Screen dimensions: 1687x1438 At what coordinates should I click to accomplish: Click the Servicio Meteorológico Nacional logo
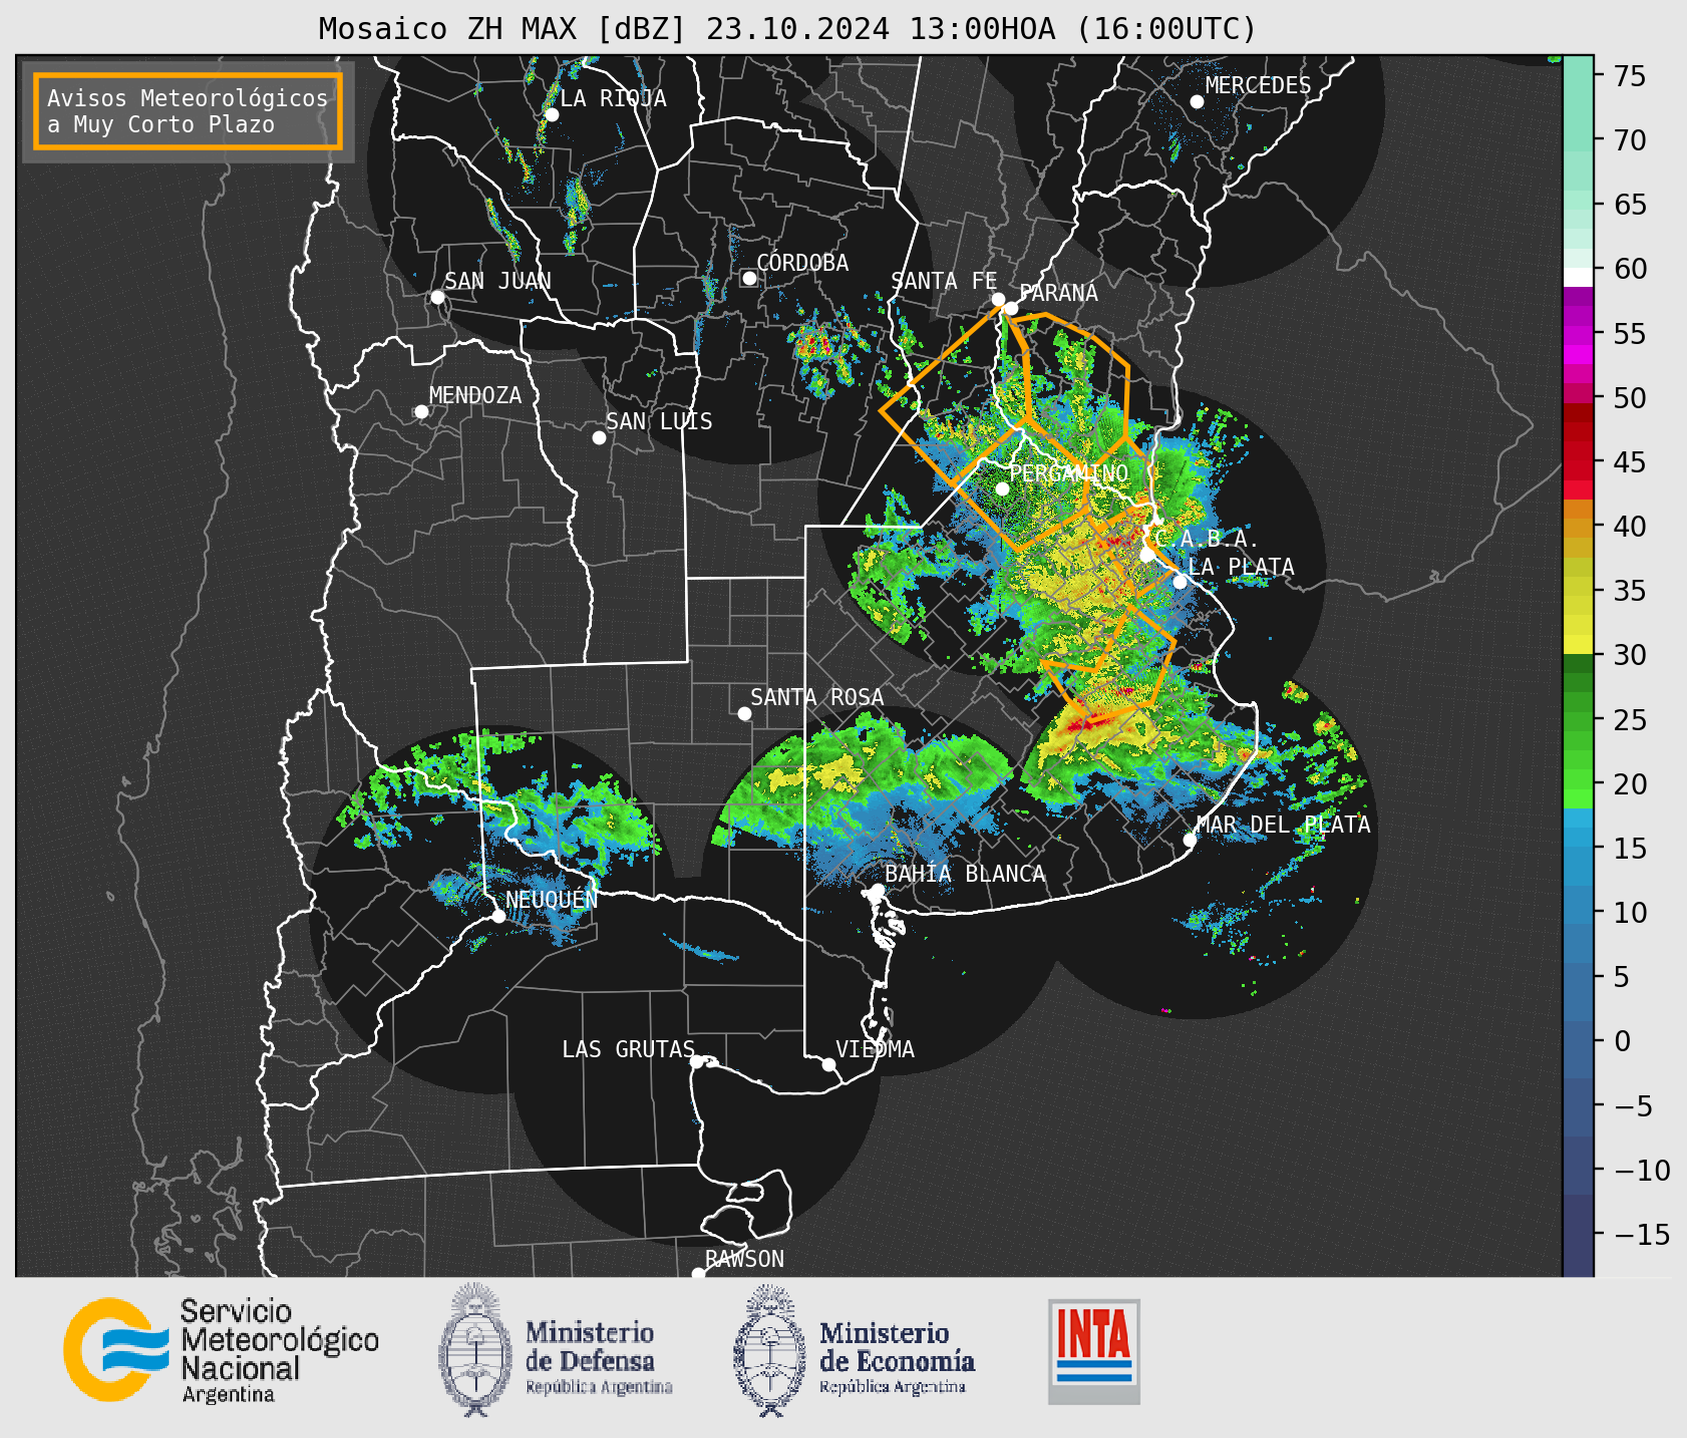(221, 1351)
